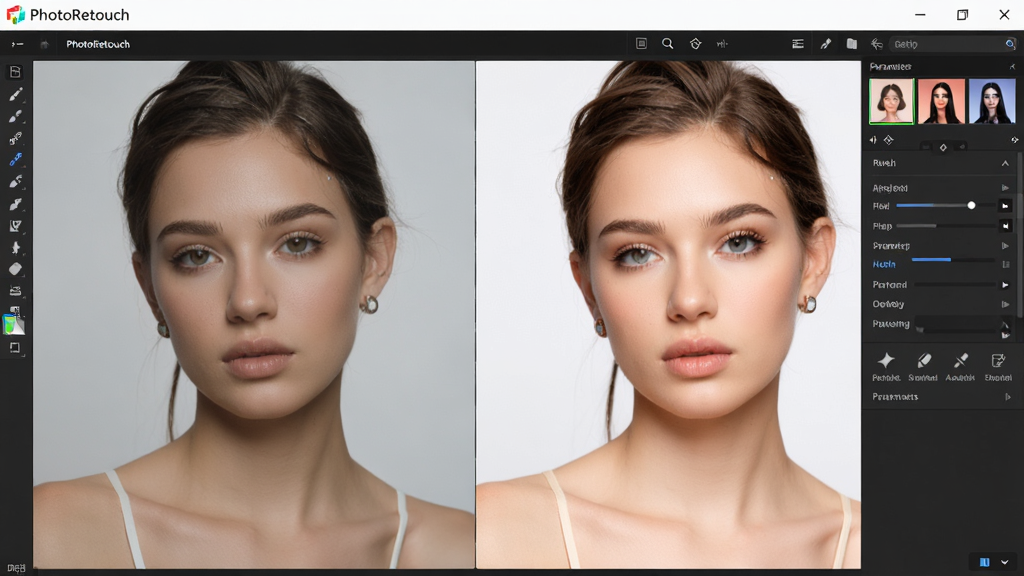Click the Ssmad eraser button
The height and width of the screenshot is (576, 1024).
point(923,366)
